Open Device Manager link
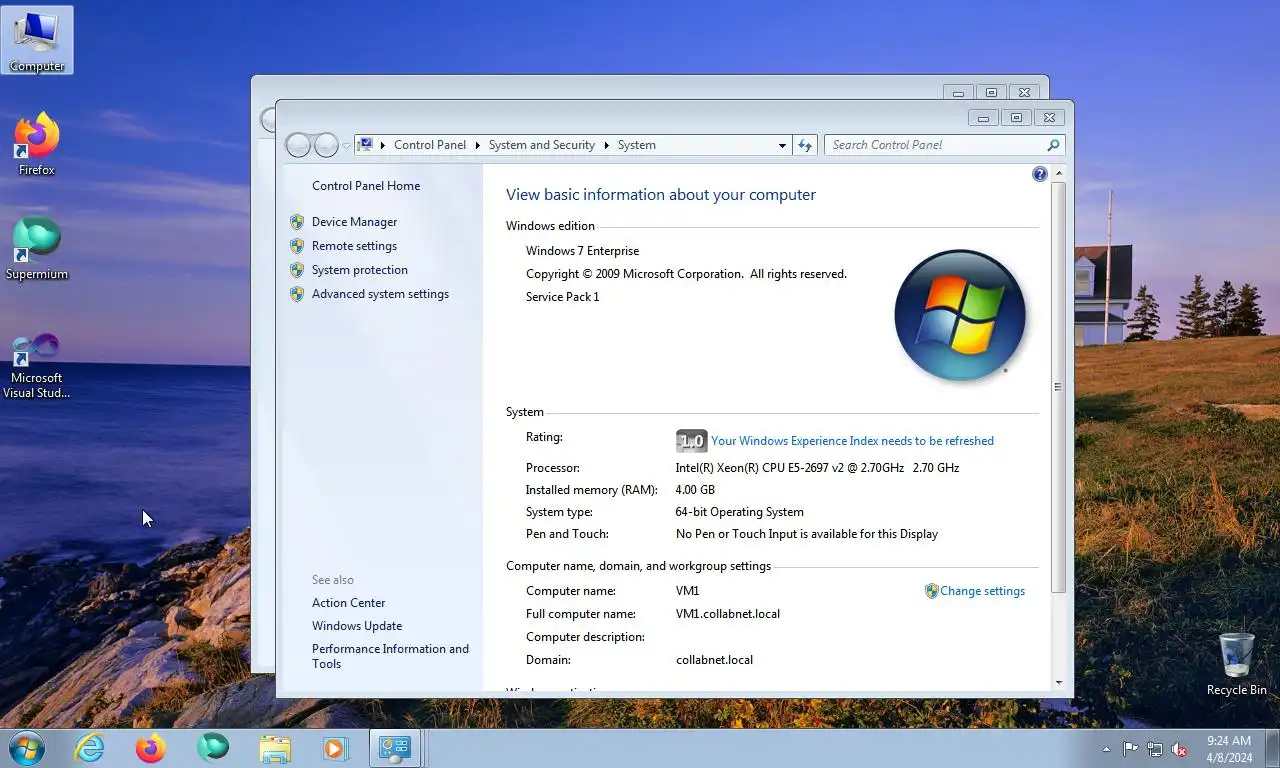 [354, 222]
